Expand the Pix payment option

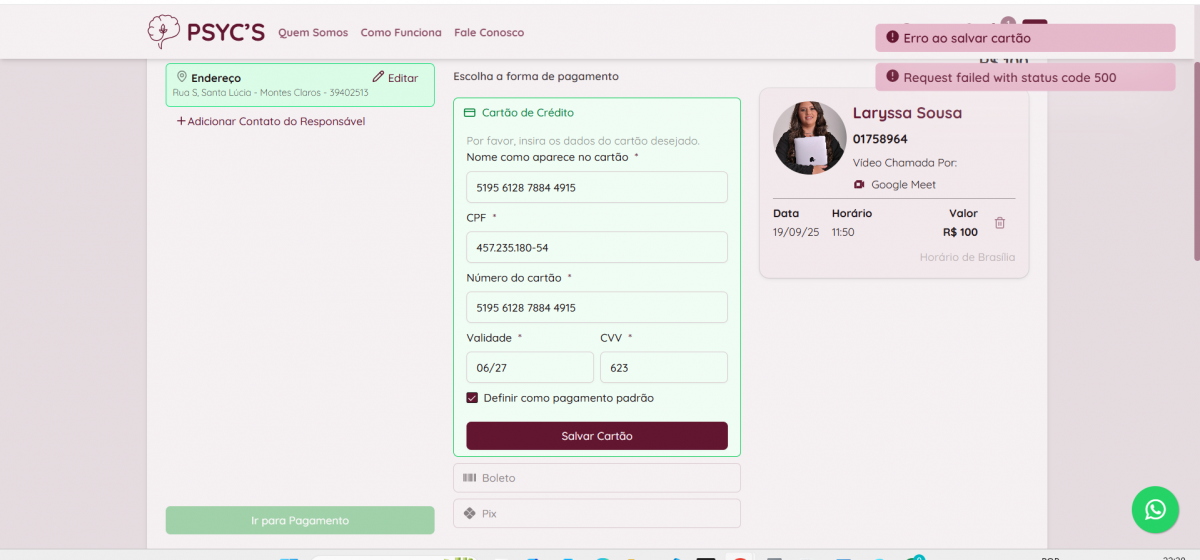coord(596,513)
